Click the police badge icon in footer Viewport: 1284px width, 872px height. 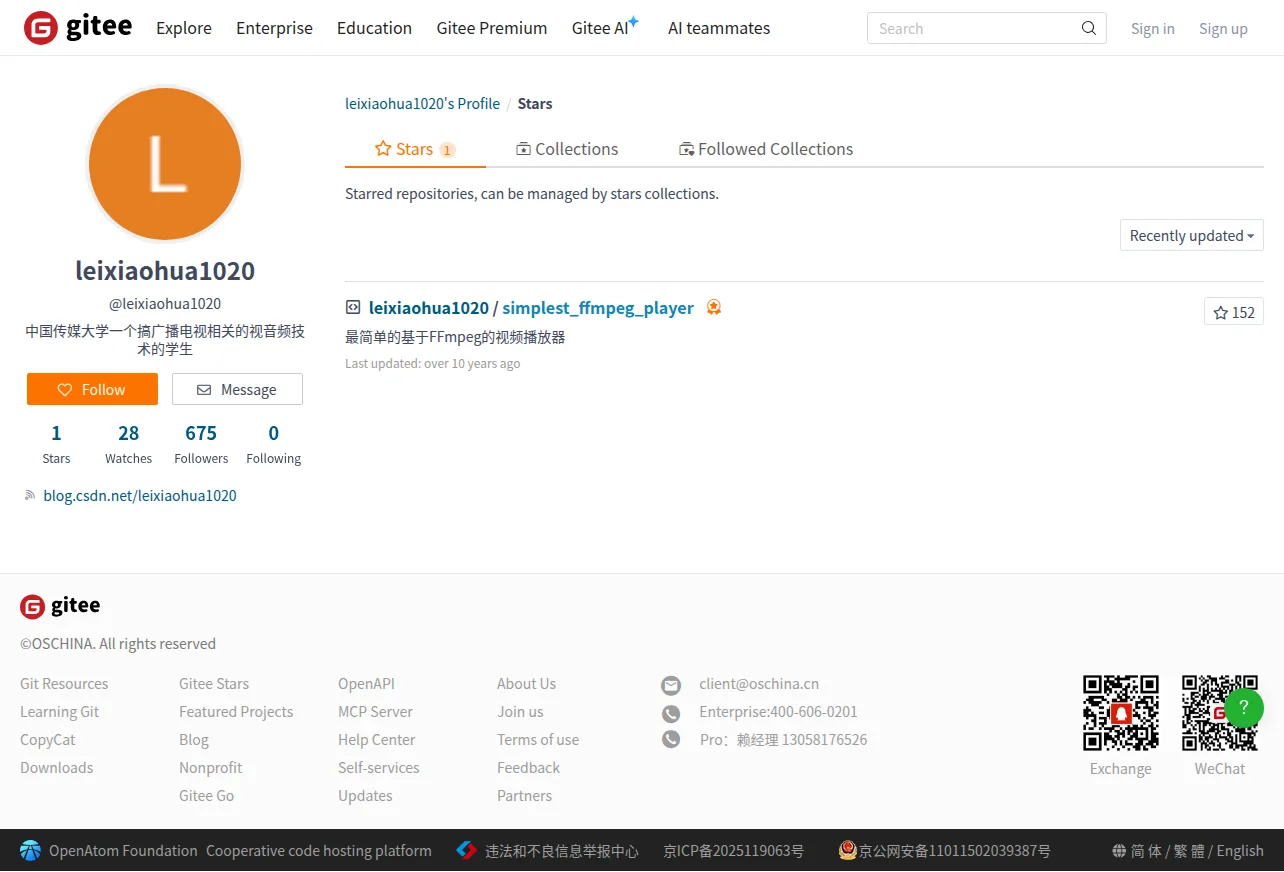point(848,851)
